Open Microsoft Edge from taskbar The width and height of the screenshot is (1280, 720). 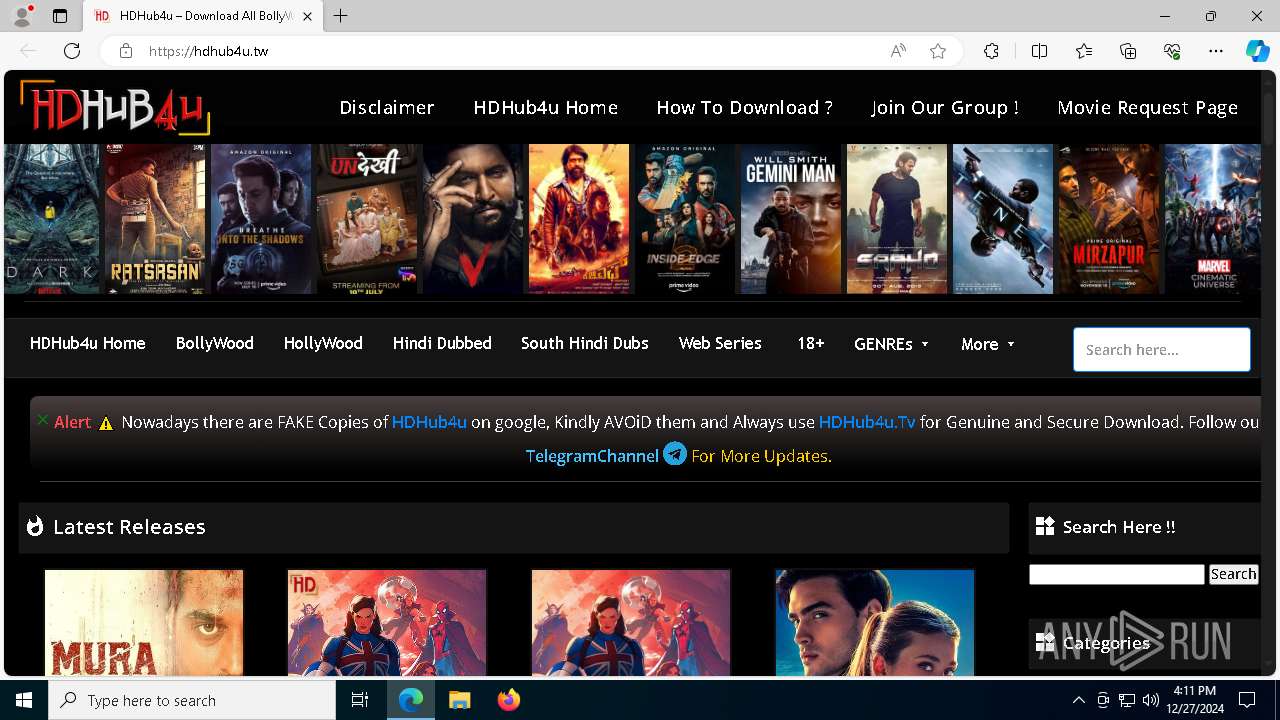(411, 700)
